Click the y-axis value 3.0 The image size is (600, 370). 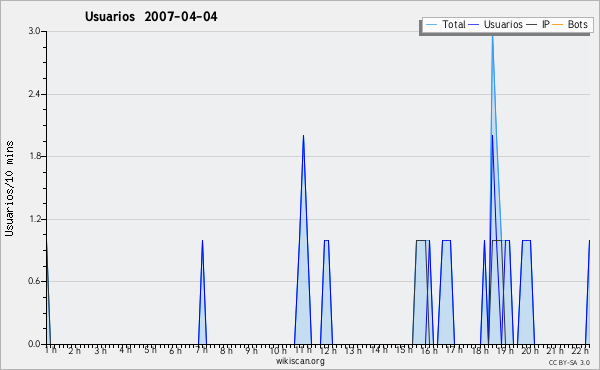coord(34,31)
